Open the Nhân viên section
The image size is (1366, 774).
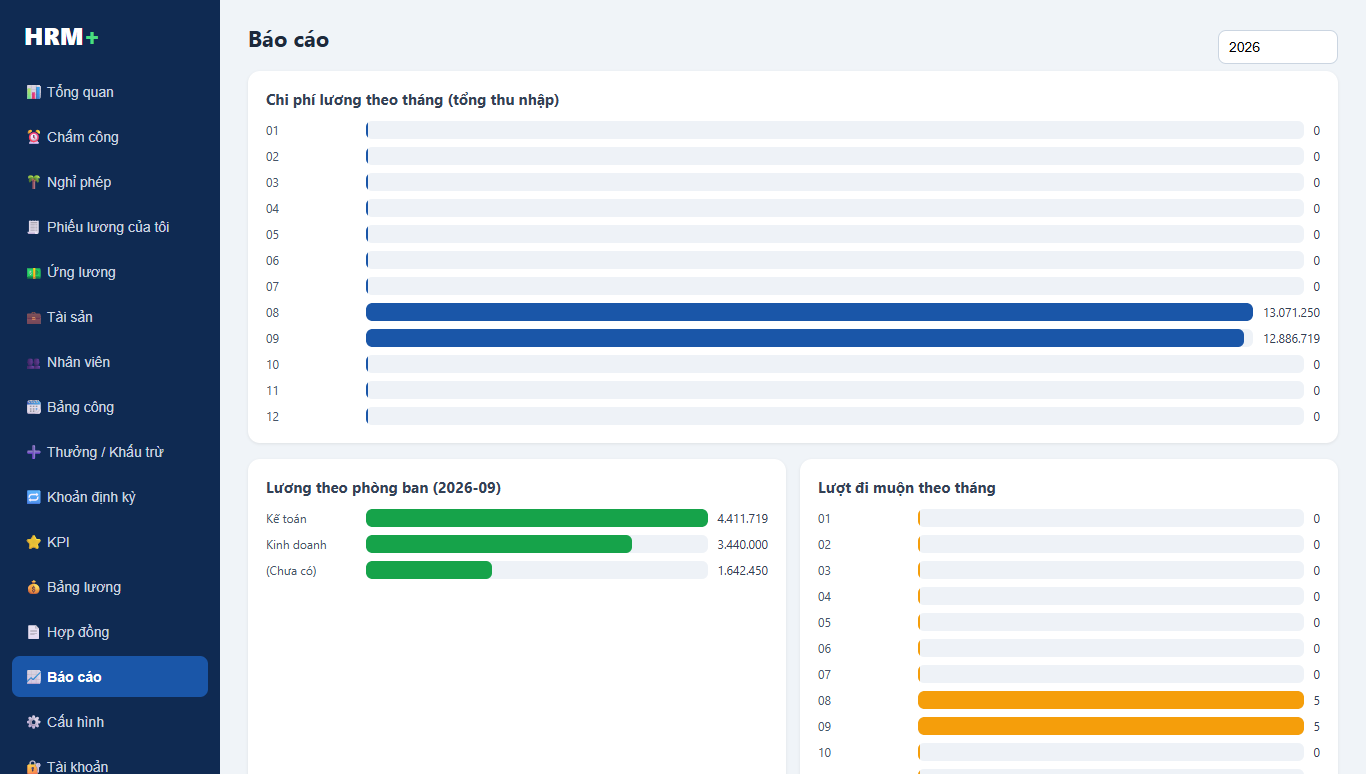coord(110,362)
